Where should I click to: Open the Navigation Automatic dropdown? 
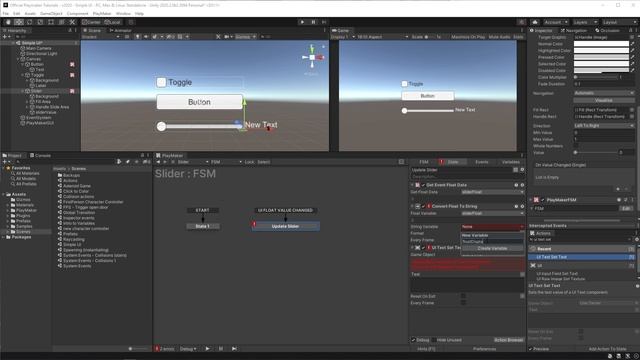pos(604,93)
